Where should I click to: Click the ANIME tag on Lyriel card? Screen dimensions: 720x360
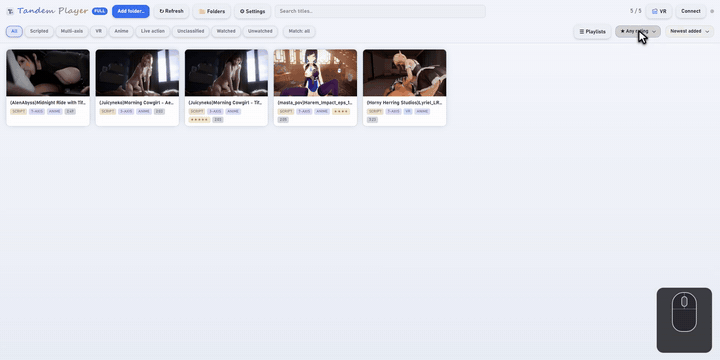422,112
